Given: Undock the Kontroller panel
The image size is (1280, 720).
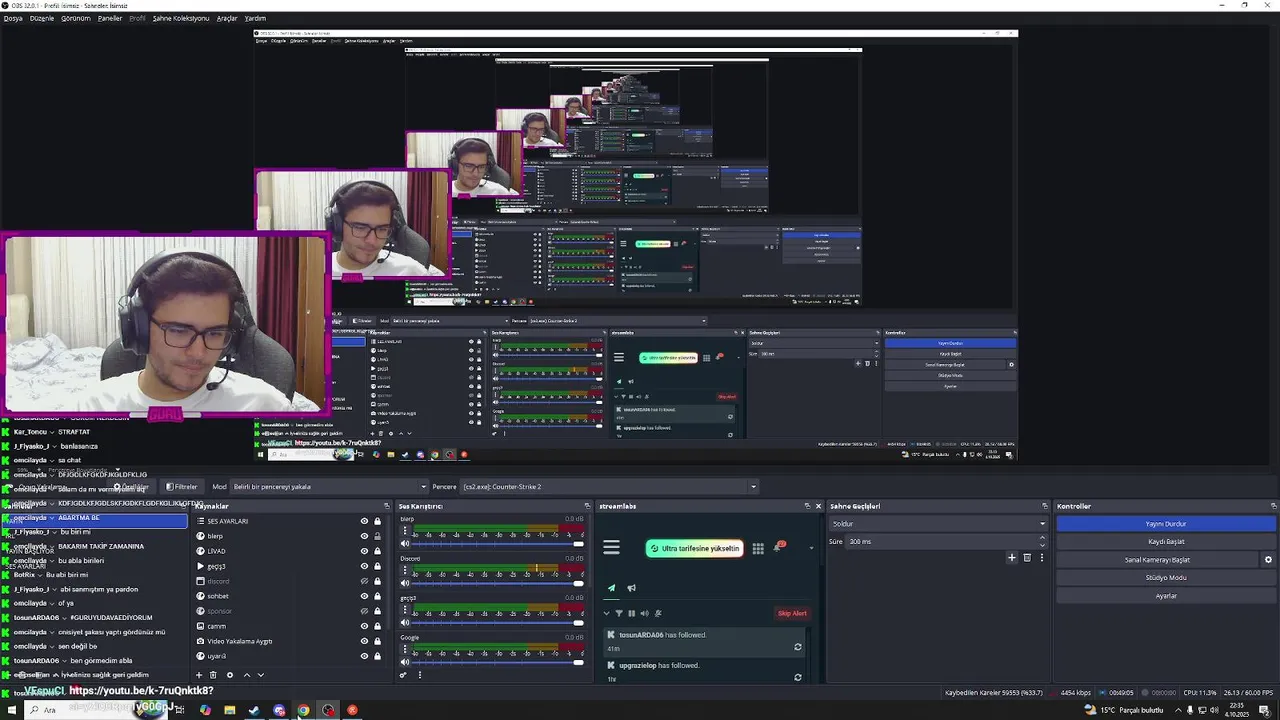Looking at the screenshot, I should click(1273, 506).
